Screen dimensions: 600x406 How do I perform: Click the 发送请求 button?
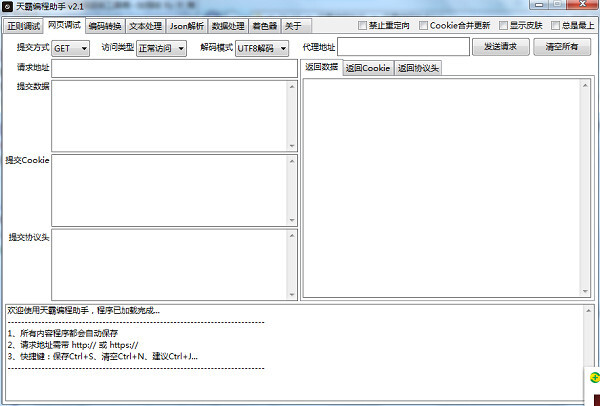pos(501,47)
